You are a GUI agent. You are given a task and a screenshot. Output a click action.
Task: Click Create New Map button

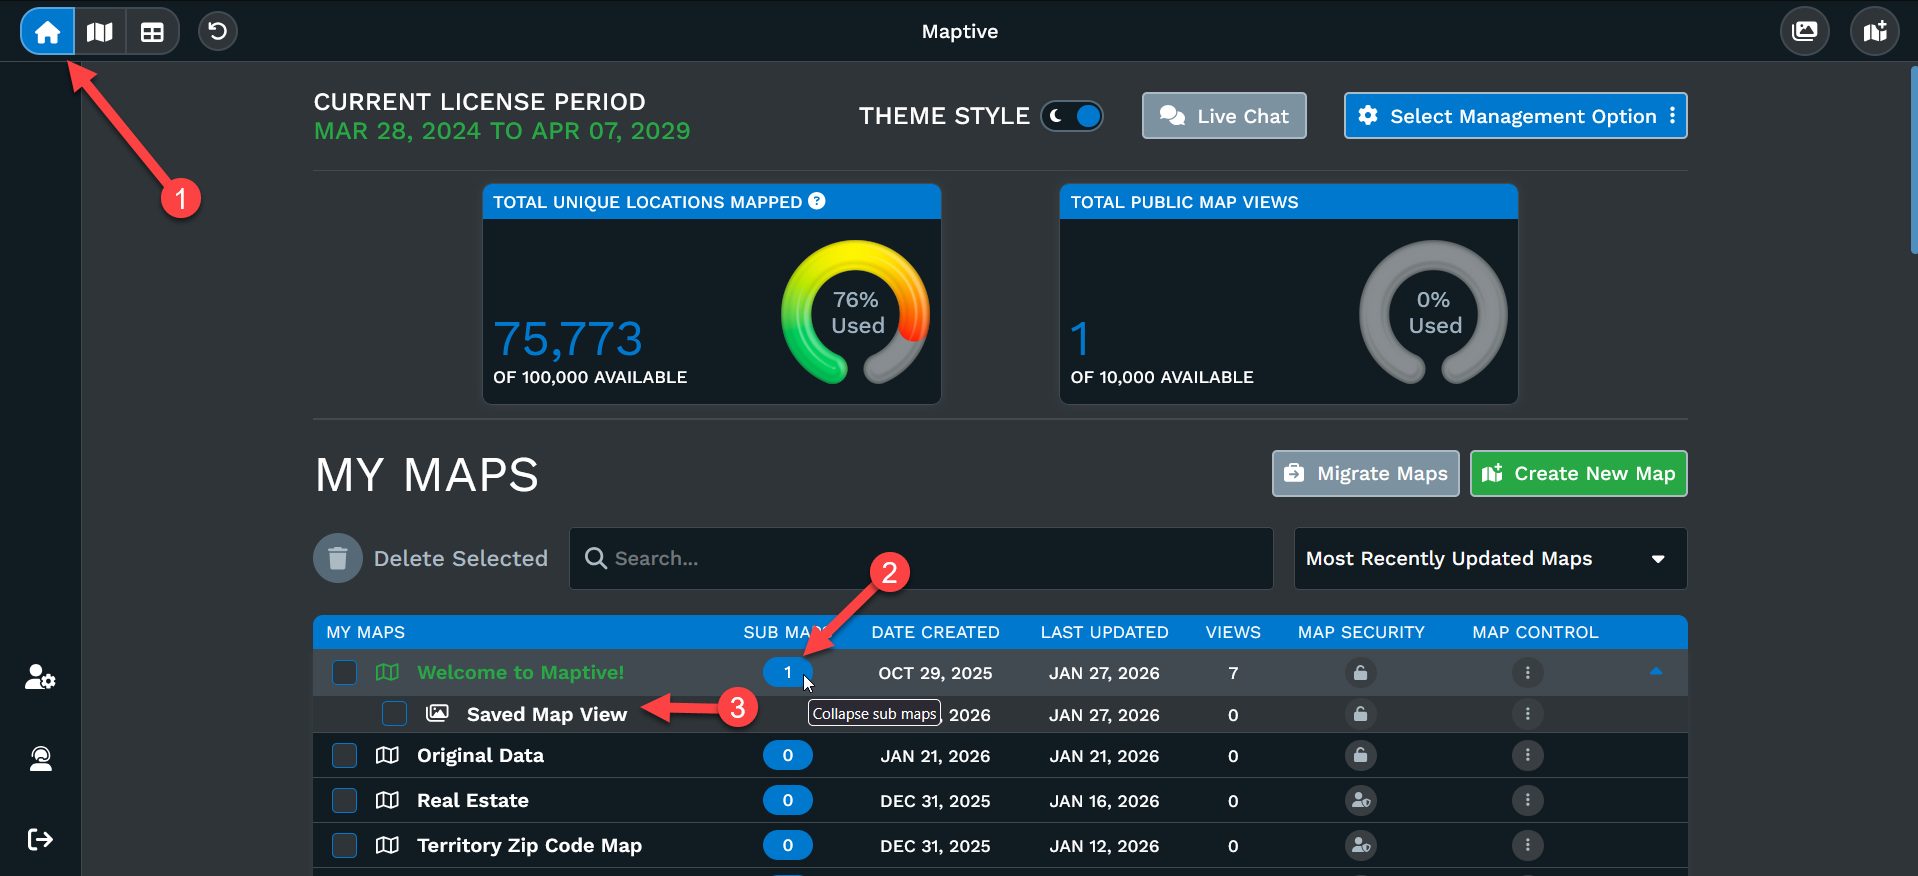click(x=1578, y=473)
